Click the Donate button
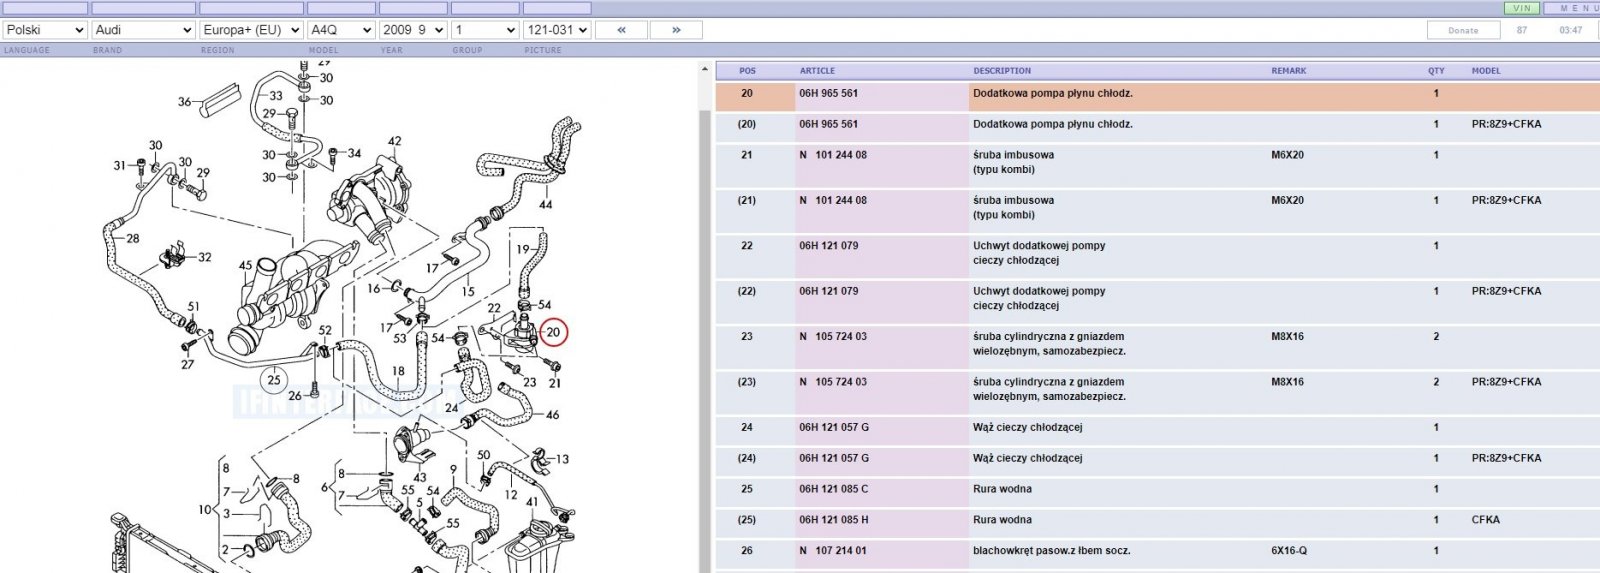The height and width of the screenshot is (573, 1600). click(x=1463, y=30)
